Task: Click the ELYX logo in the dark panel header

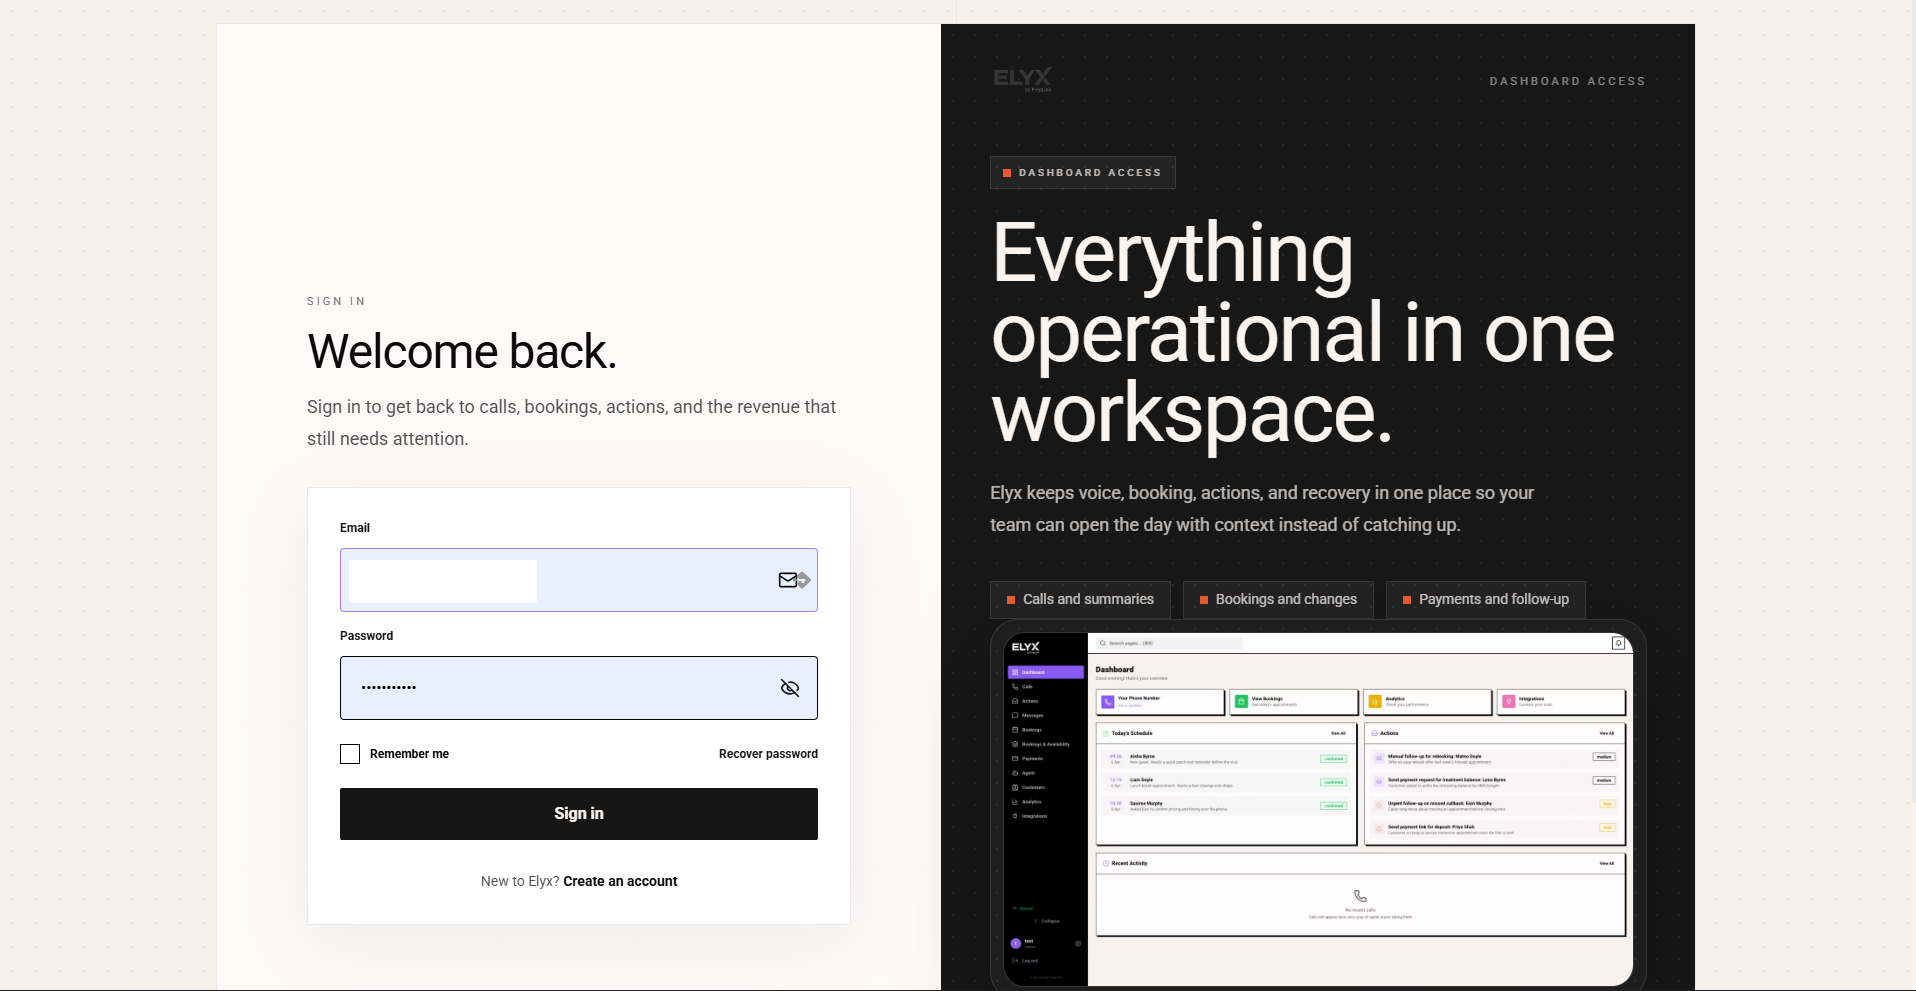Action: [1022, 79]
